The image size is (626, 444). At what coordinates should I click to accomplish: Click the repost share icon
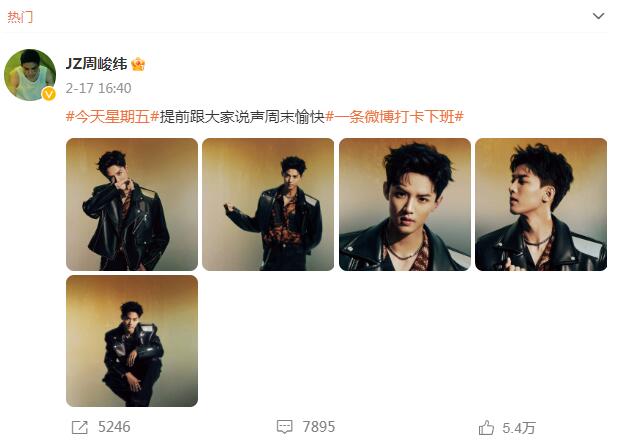point(79,428)
